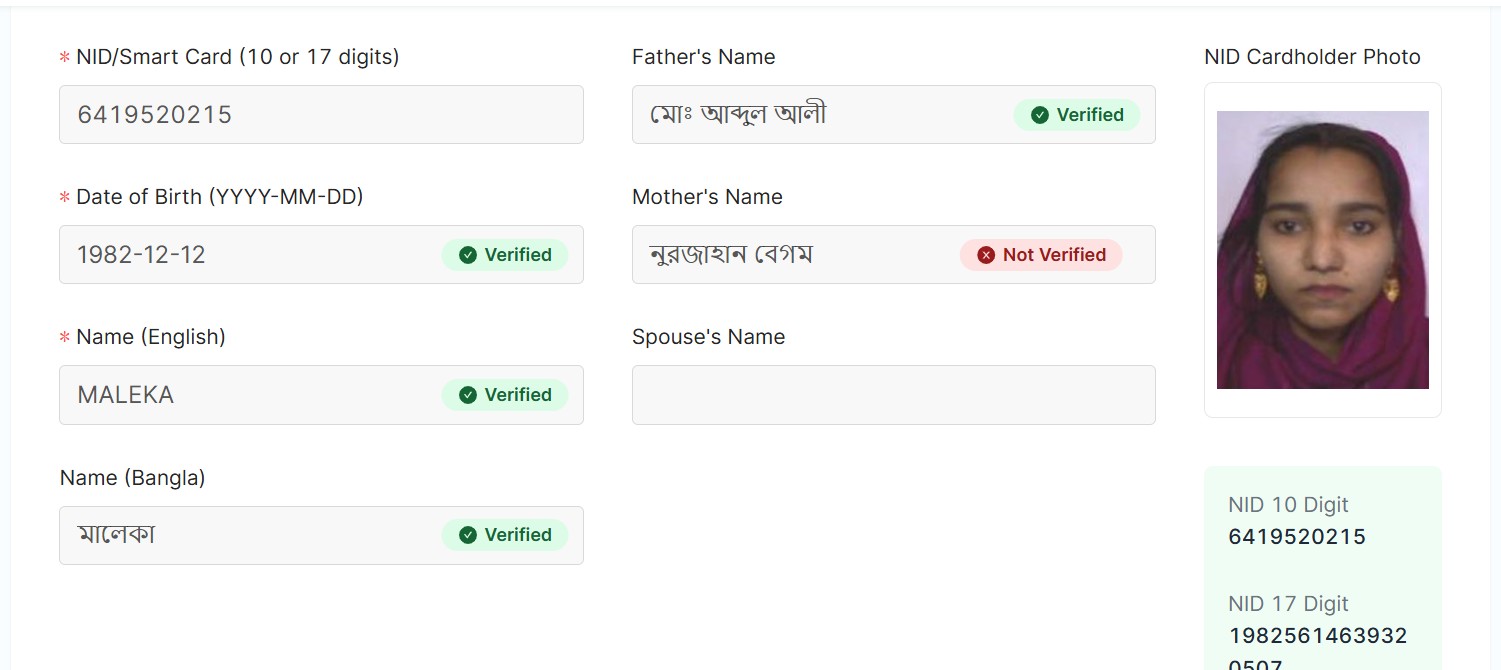This screenshot has height=670, width=1501.
Task: Click the NID Cardholder Photo heading
Action: pyautogui.click(x=1312, y=57)
